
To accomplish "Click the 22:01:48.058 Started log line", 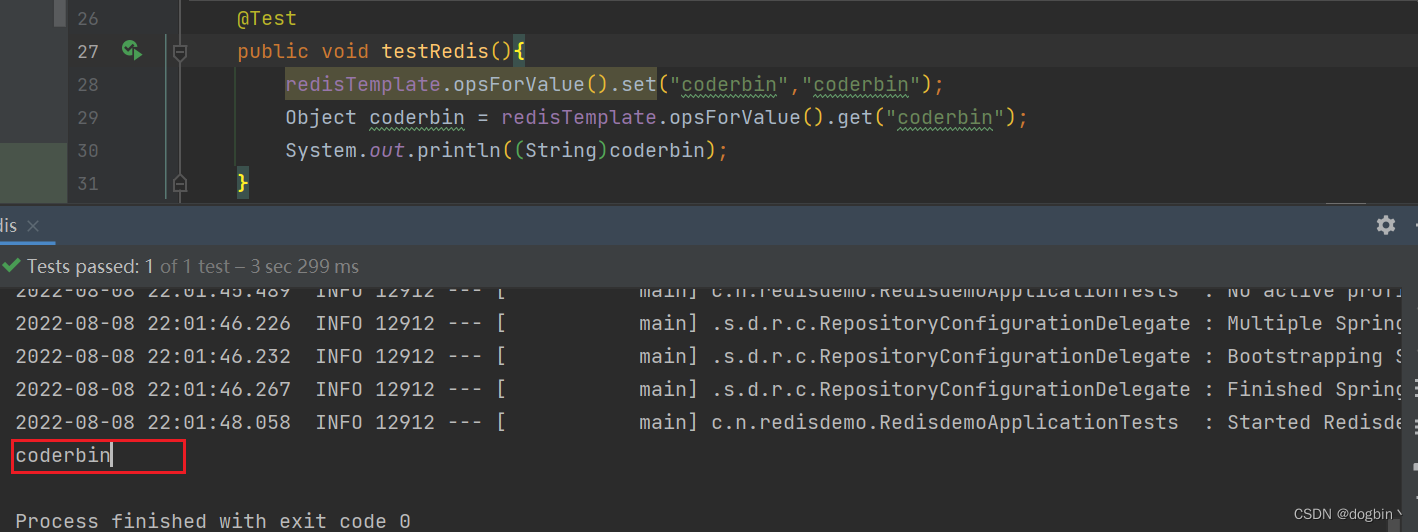I will pyautogui.click(x=708, y=423).
